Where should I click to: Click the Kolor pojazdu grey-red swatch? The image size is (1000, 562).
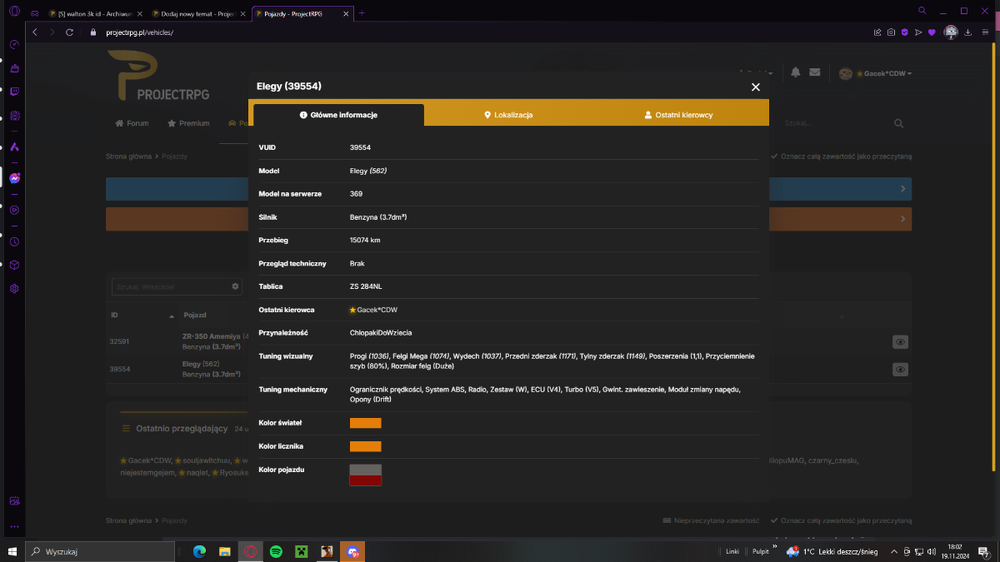click(x=365, y=475)
